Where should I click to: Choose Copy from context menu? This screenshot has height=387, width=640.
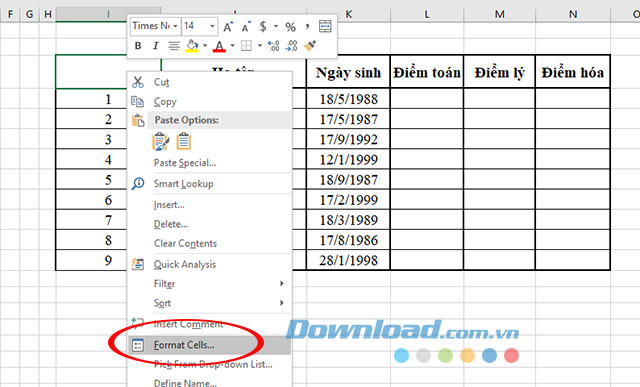point(210,101)
